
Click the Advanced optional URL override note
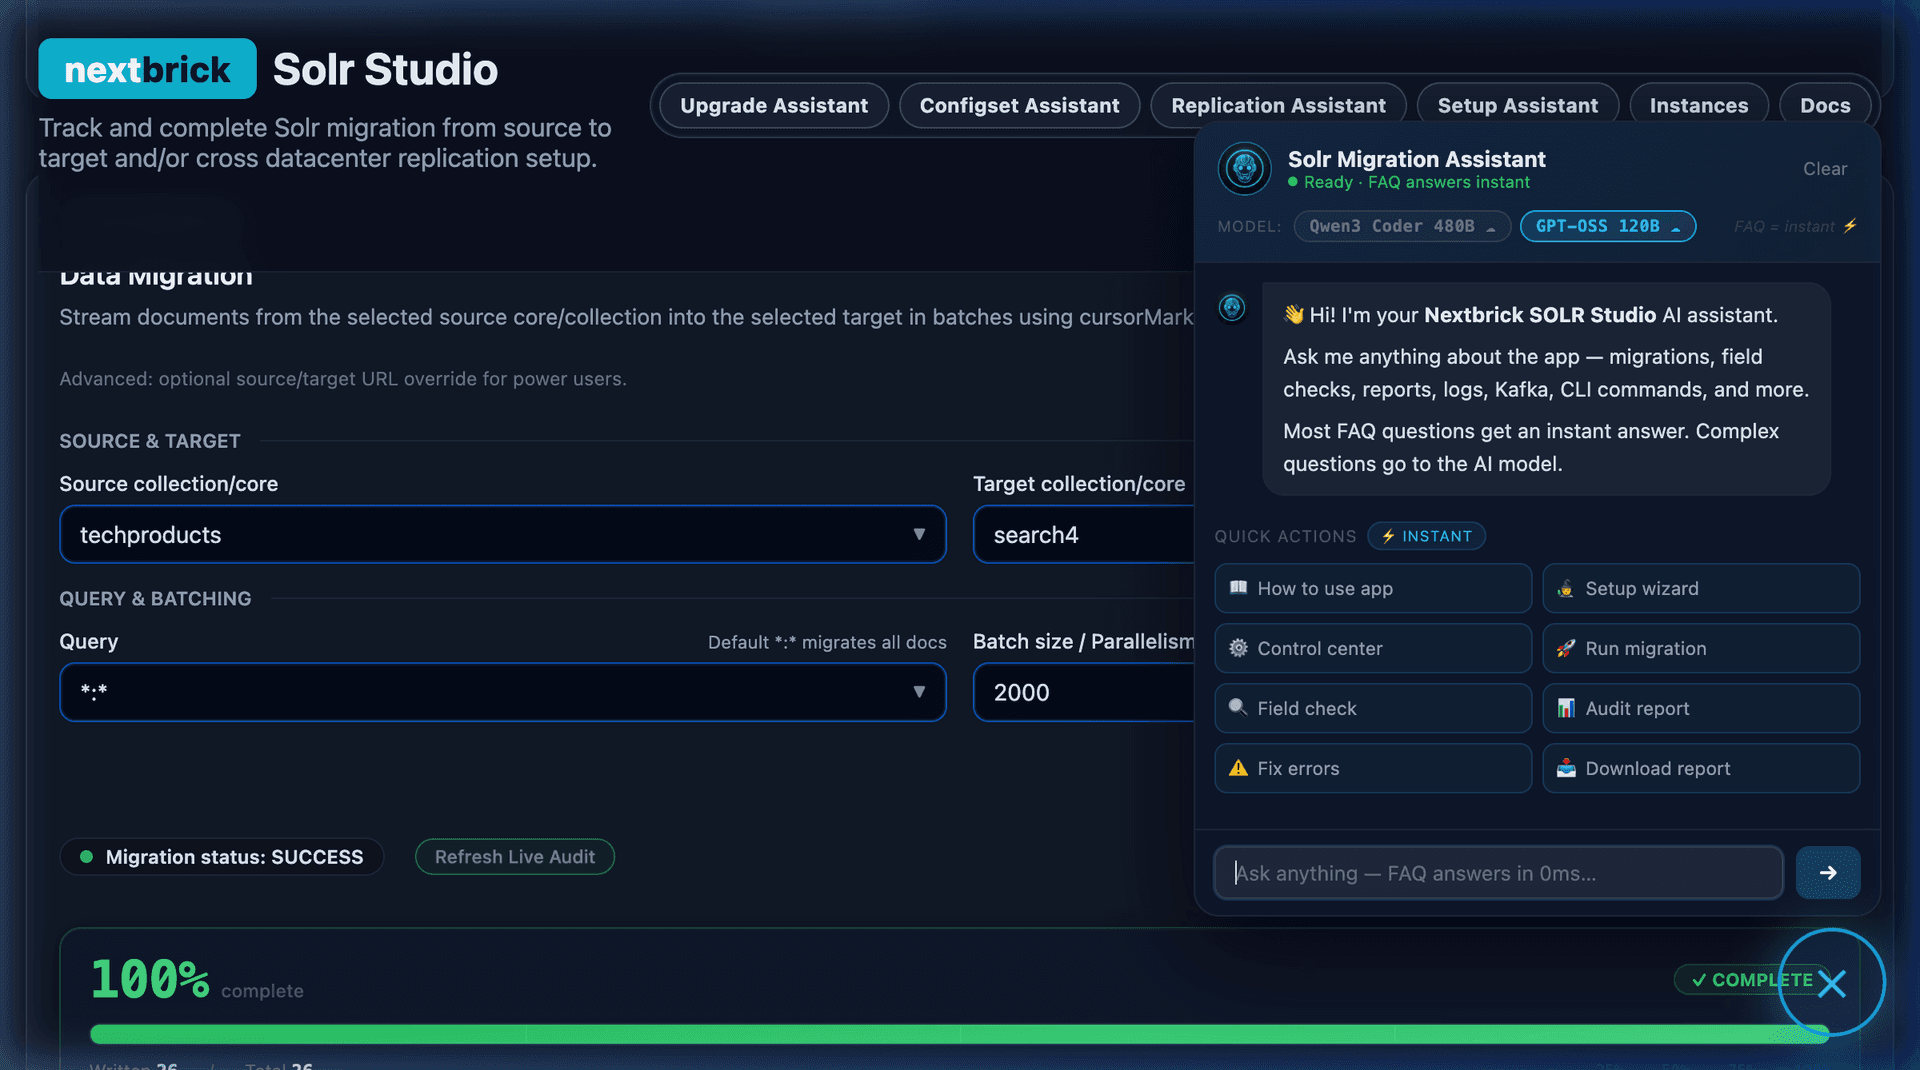[x=343, y=379]
